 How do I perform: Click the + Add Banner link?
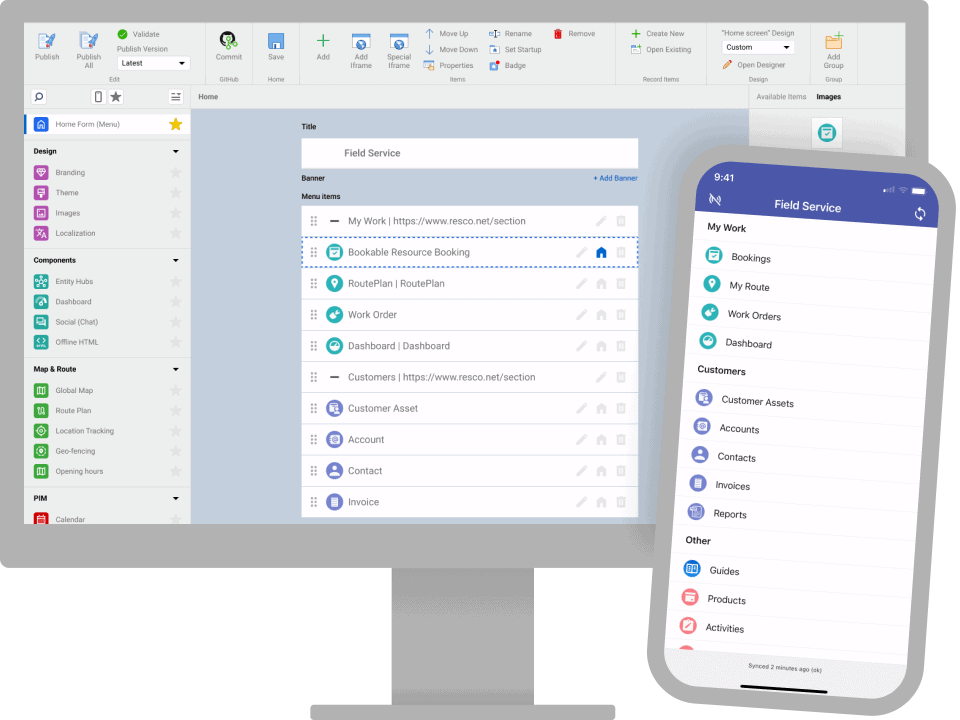pos(615,178)
